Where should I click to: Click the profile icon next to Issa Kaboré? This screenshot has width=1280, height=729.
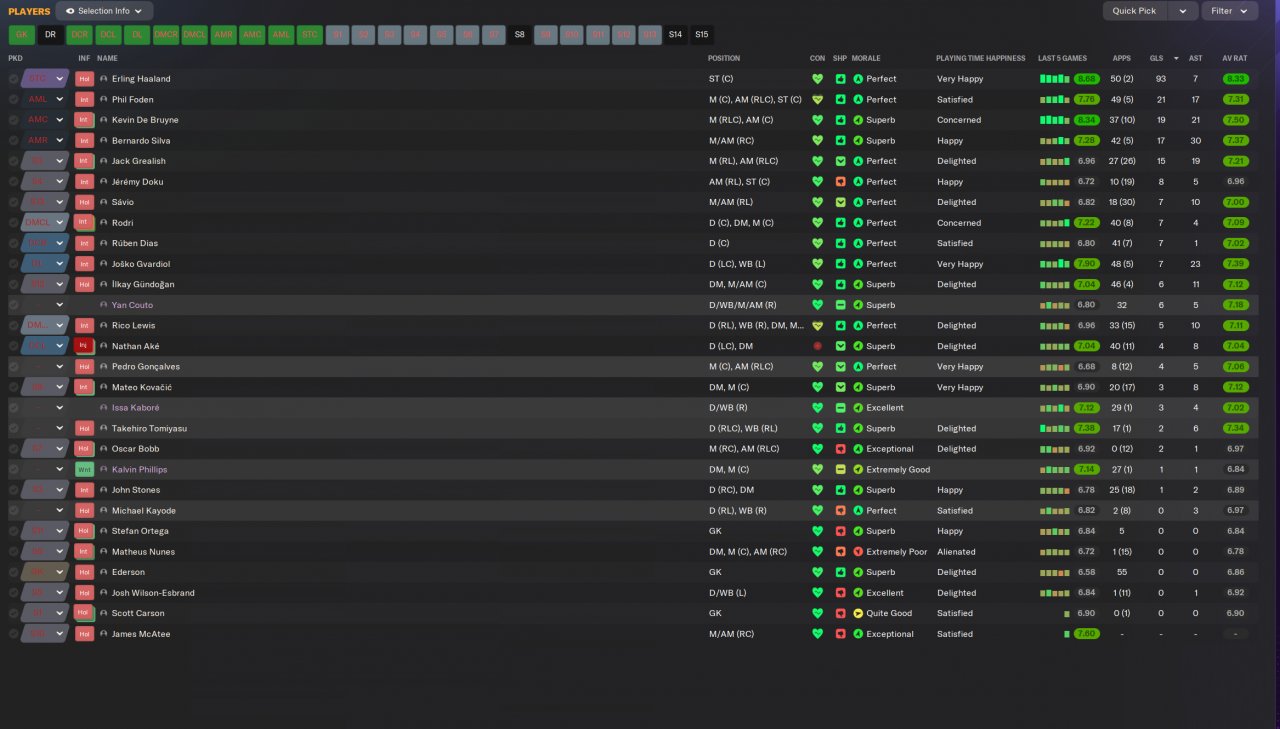pyautogui.click(x=103, y=408)
